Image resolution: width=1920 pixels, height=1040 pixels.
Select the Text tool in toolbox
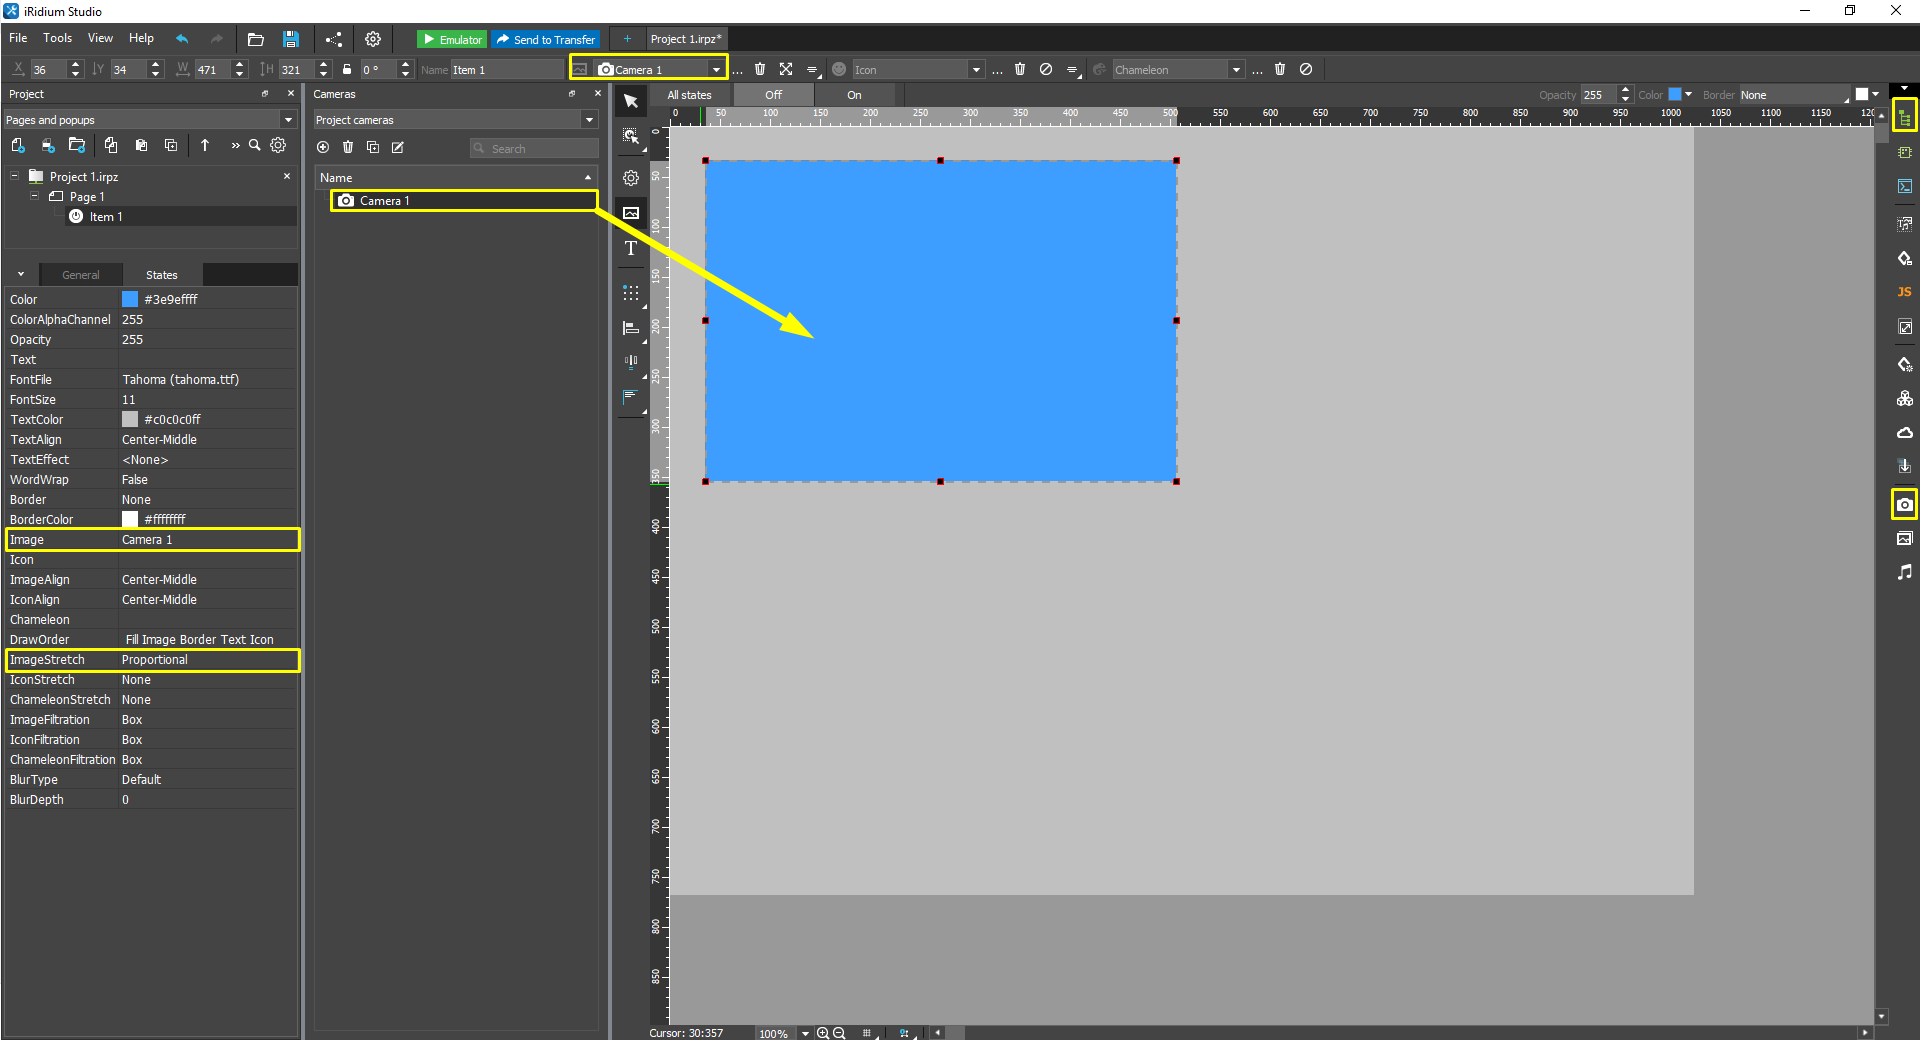631,249
